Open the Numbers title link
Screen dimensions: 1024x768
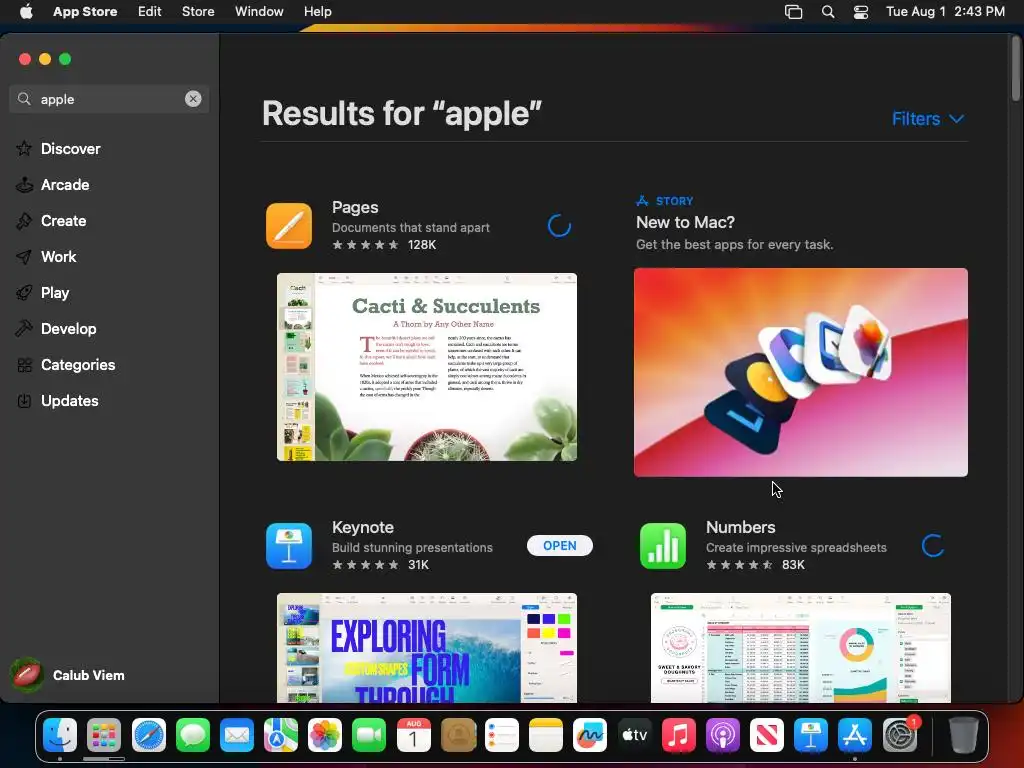[x=741, y=527]
